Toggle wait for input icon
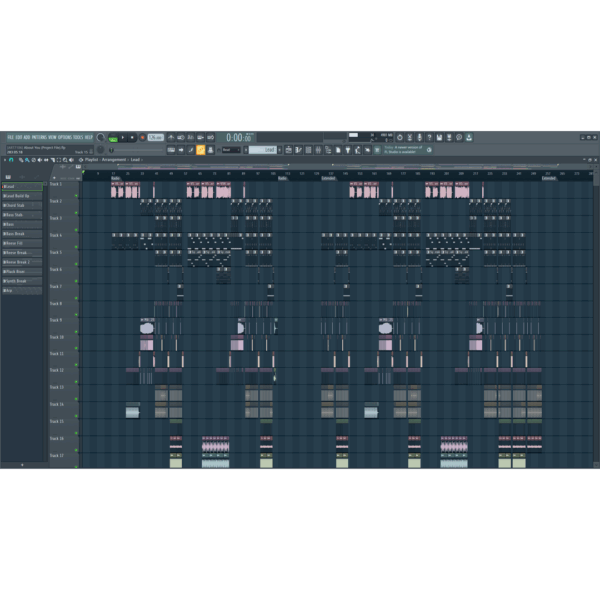 tap(181, 137)
